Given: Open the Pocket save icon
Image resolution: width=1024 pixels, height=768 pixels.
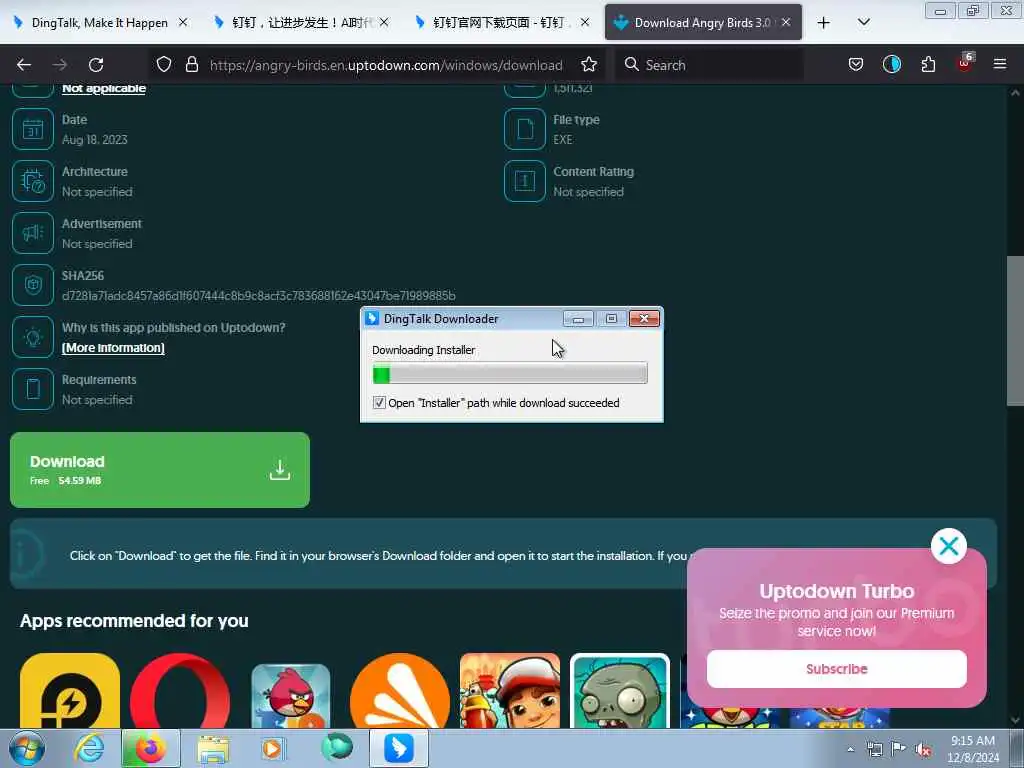Looking at the screenshot, I should [856, 64].
